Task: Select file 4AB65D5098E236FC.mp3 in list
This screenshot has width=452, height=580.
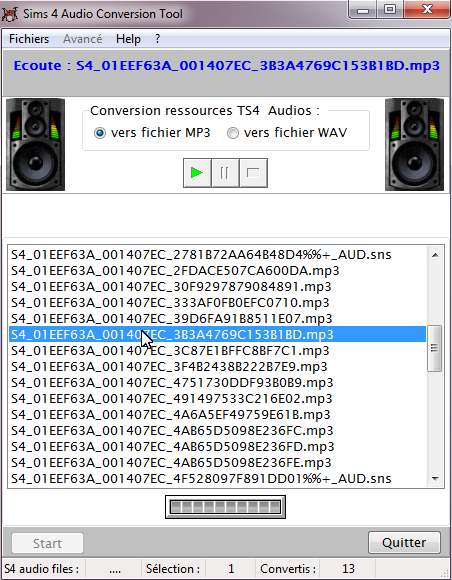Action: pos(217,431)
